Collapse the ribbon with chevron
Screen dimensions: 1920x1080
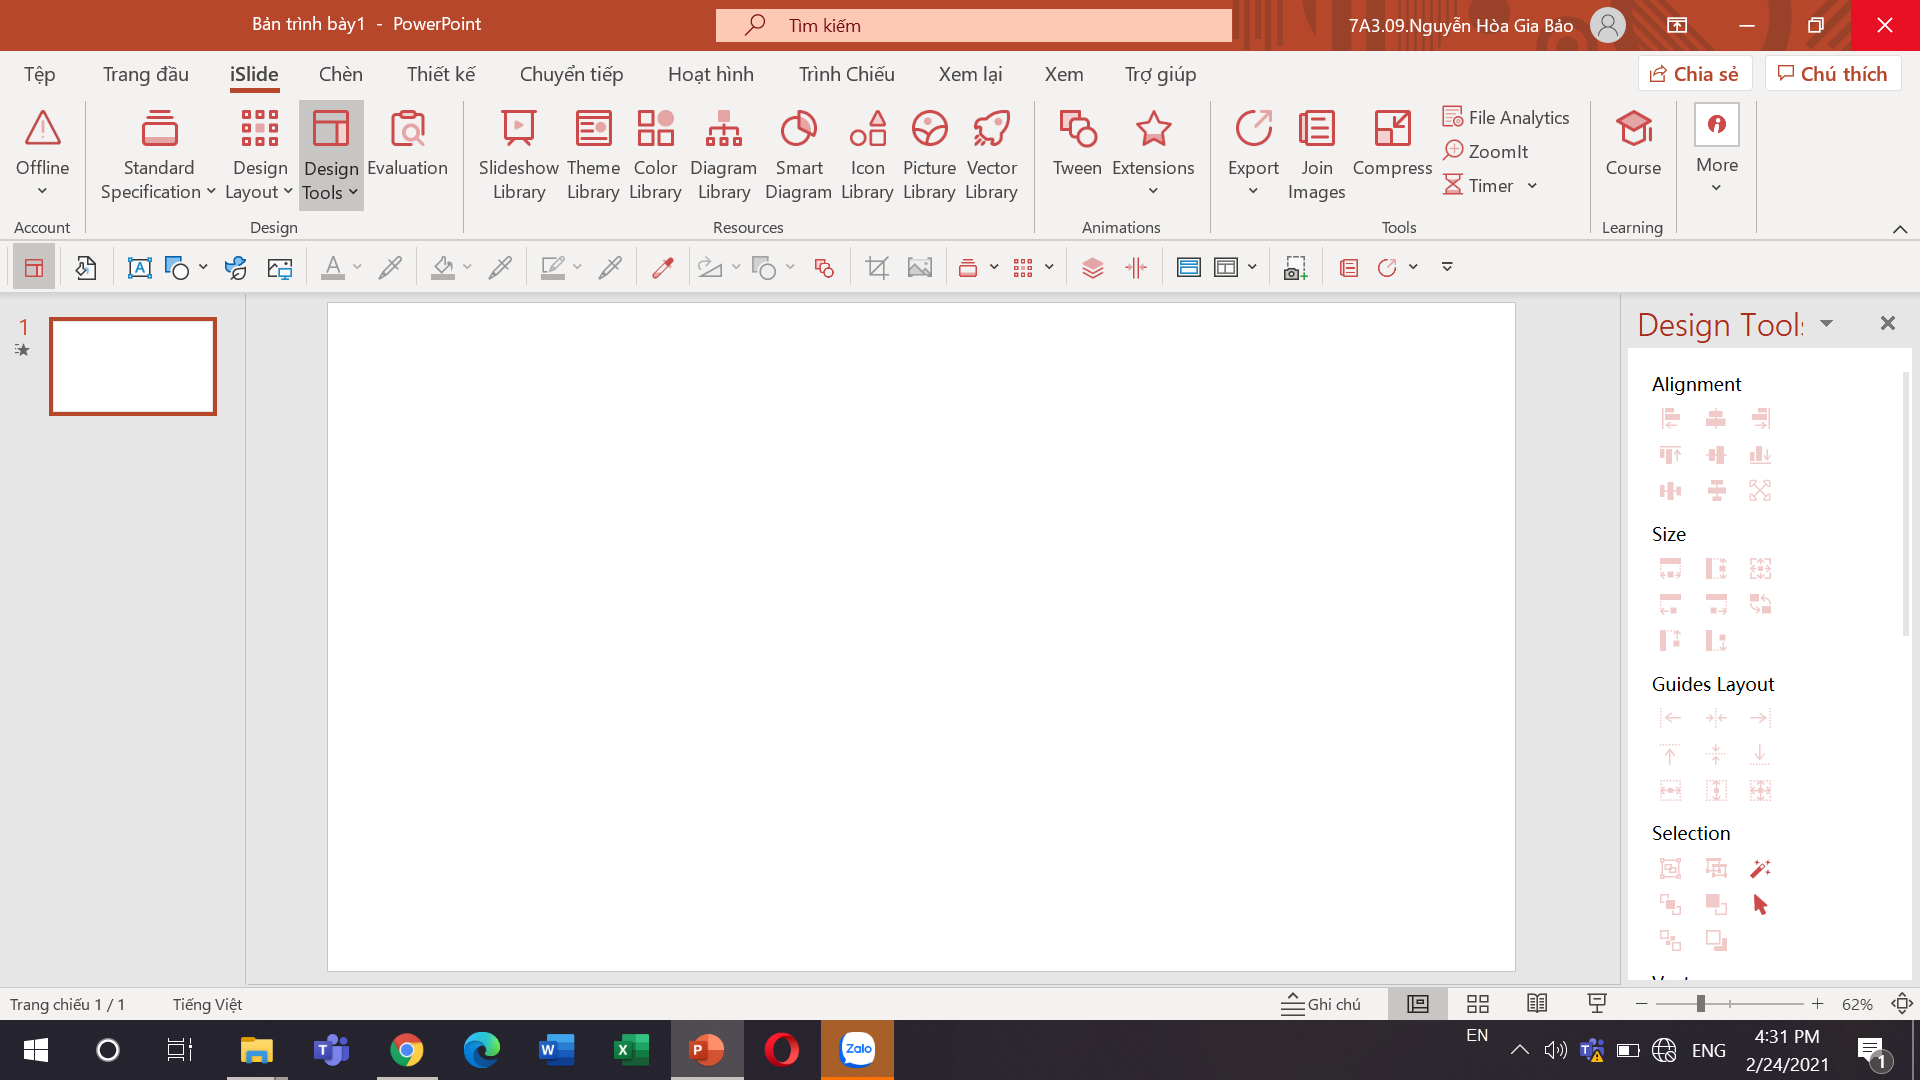(1900, 229)
